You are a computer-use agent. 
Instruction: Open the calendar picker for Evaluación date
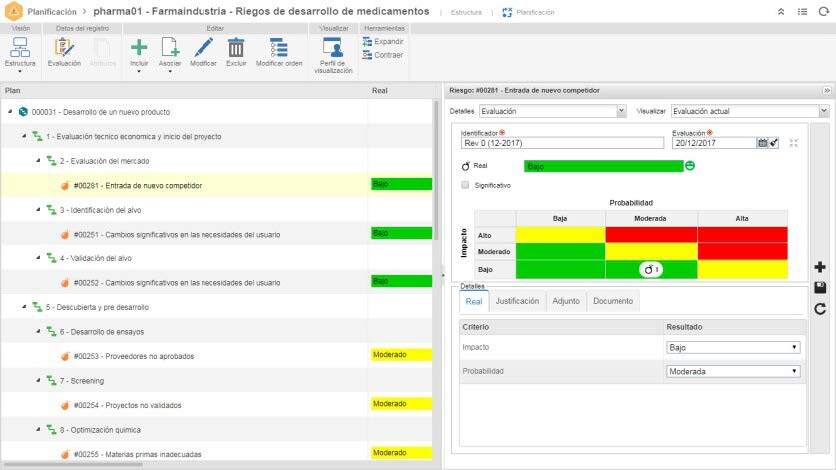[x=762, y=143]
